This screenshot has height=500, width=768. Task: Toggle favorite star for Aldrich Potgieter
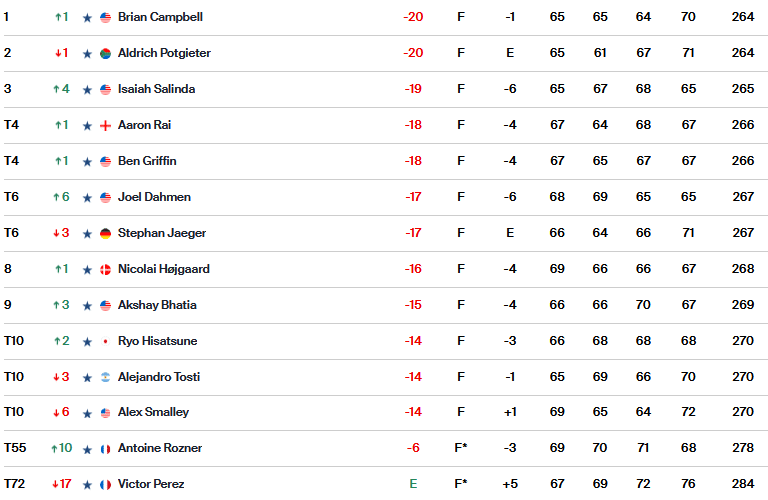click(x=87, y=54)
